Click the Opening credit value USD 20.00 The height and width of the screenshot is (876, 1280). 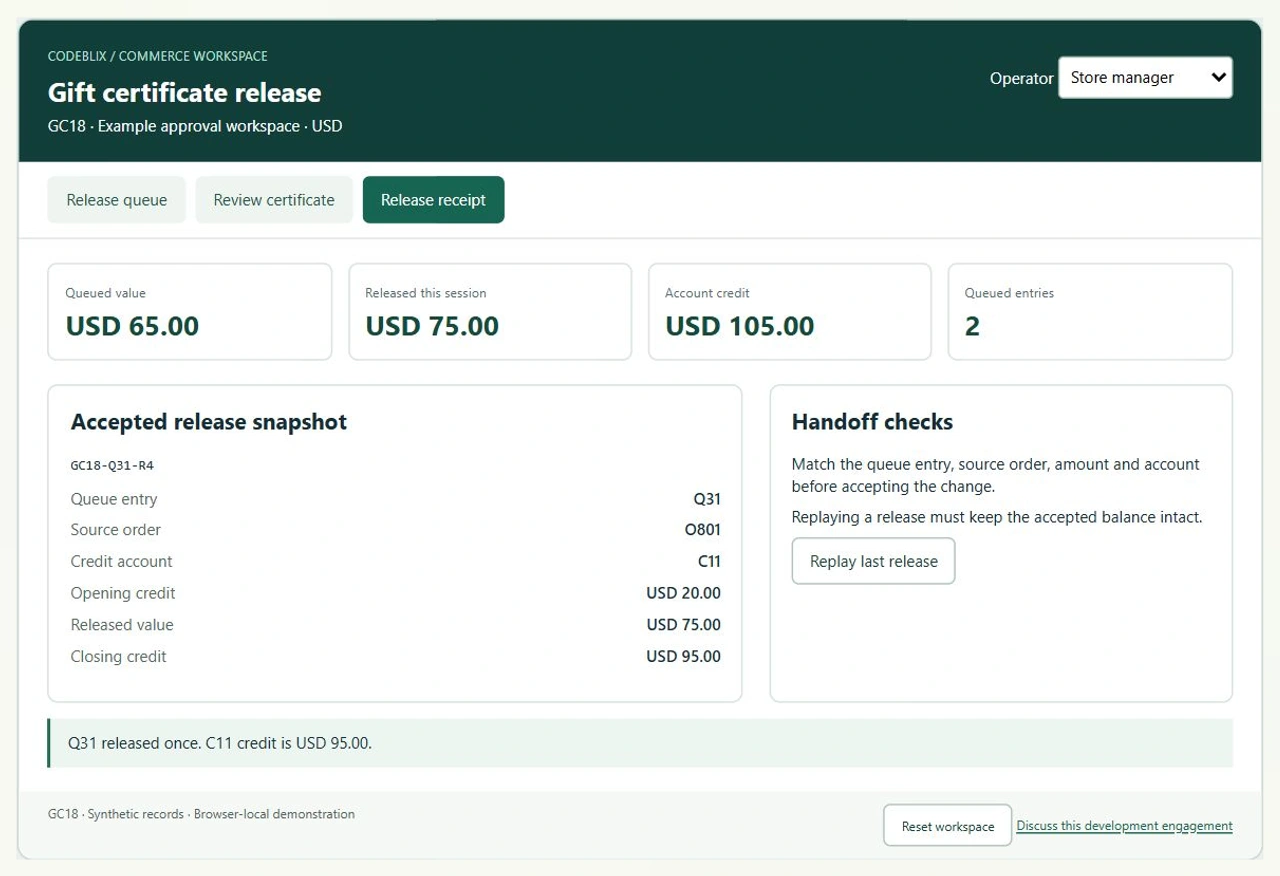click(683, 593)
